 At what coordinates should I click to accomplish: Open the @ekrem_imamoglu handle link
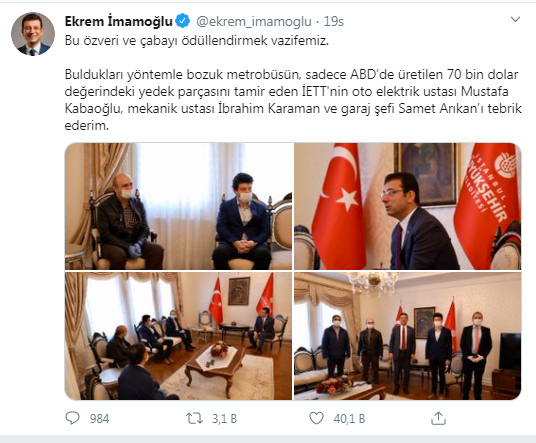coord(254,22)
